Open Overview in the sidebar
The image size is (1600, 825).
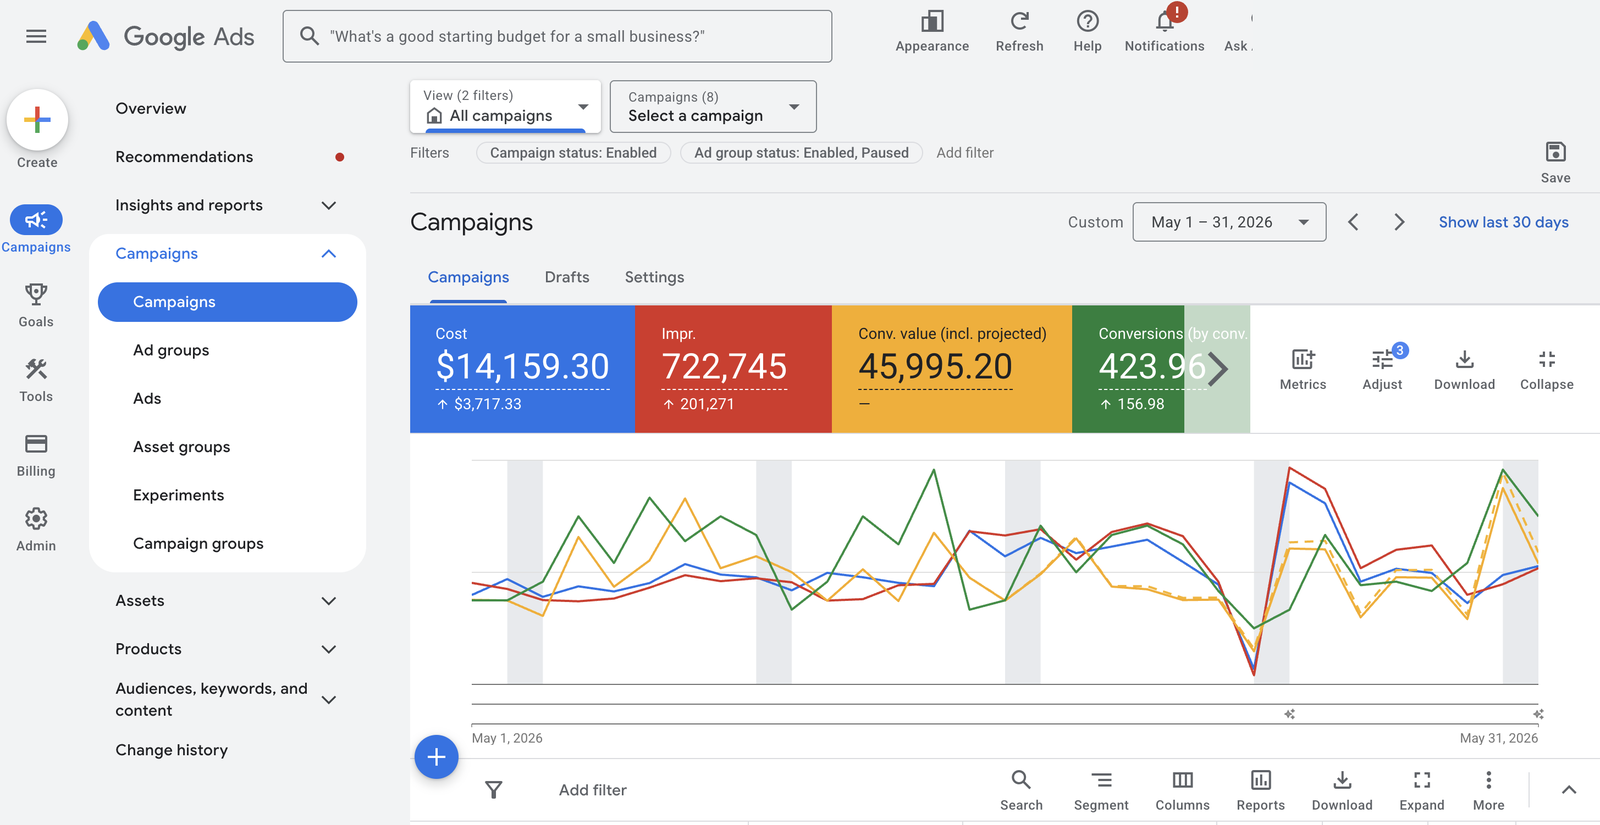pos(151,108)
